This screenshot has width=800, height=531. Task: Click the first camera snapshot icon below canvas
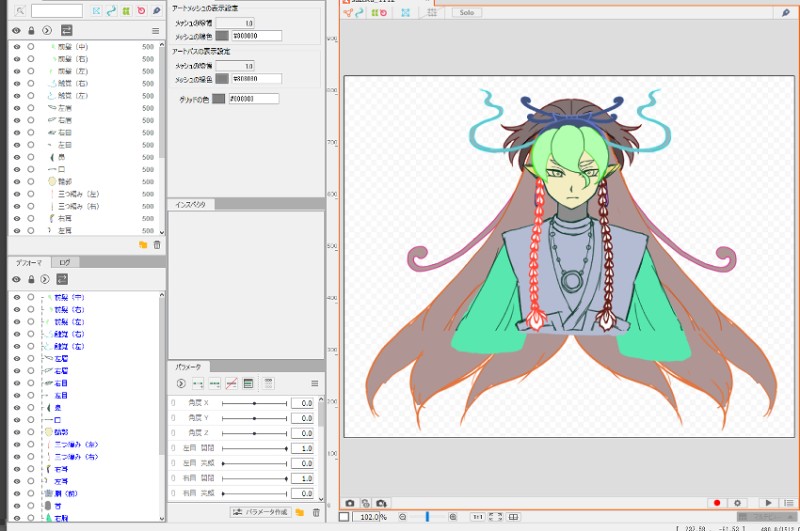[350, 503]
